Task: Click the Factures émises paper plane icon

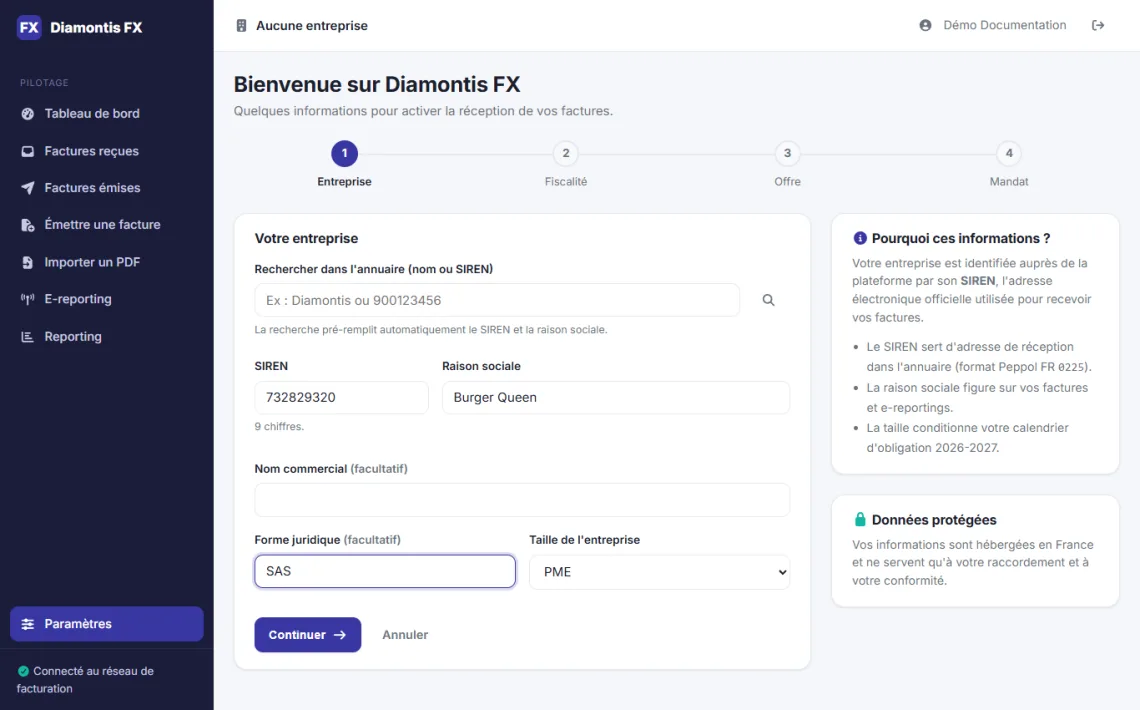Action: [x=28, y=187]
